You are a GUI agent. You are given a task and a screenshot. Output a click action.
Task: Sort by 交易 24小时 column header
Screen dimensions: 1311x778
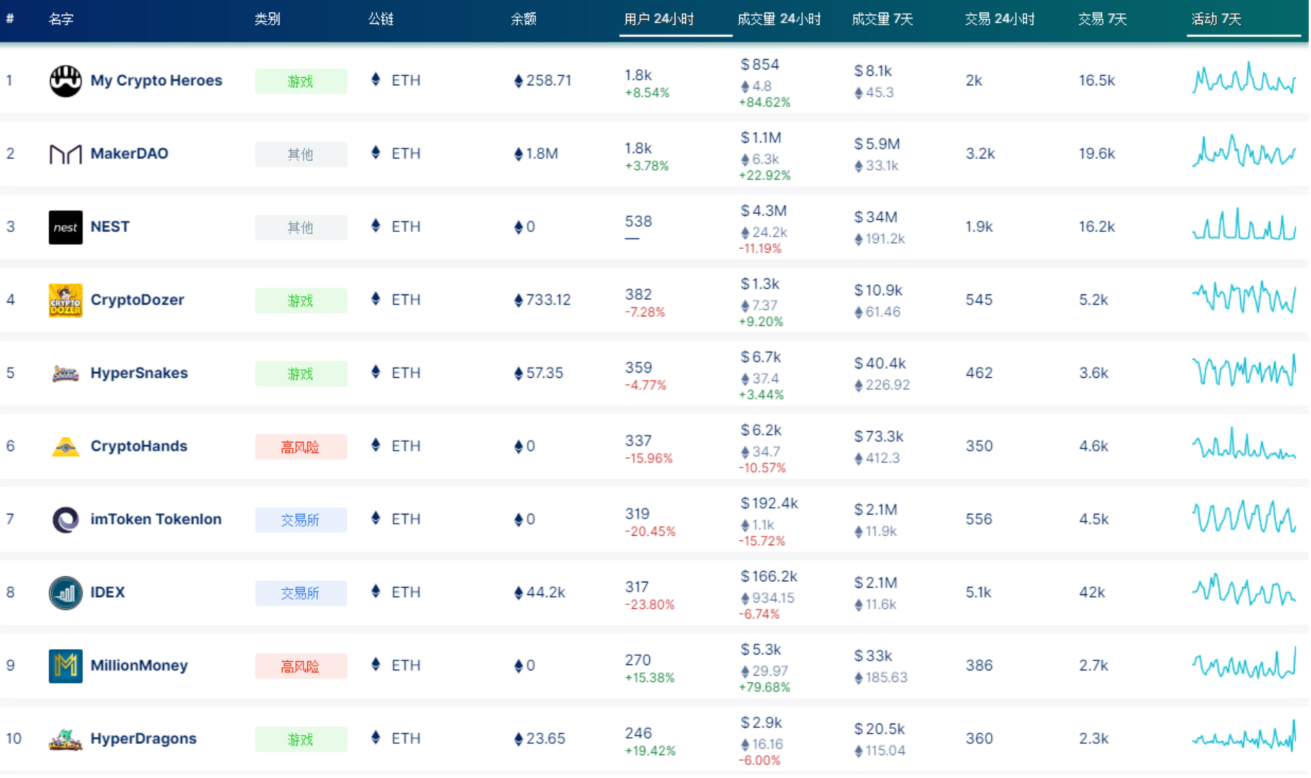pos(1000,19)
